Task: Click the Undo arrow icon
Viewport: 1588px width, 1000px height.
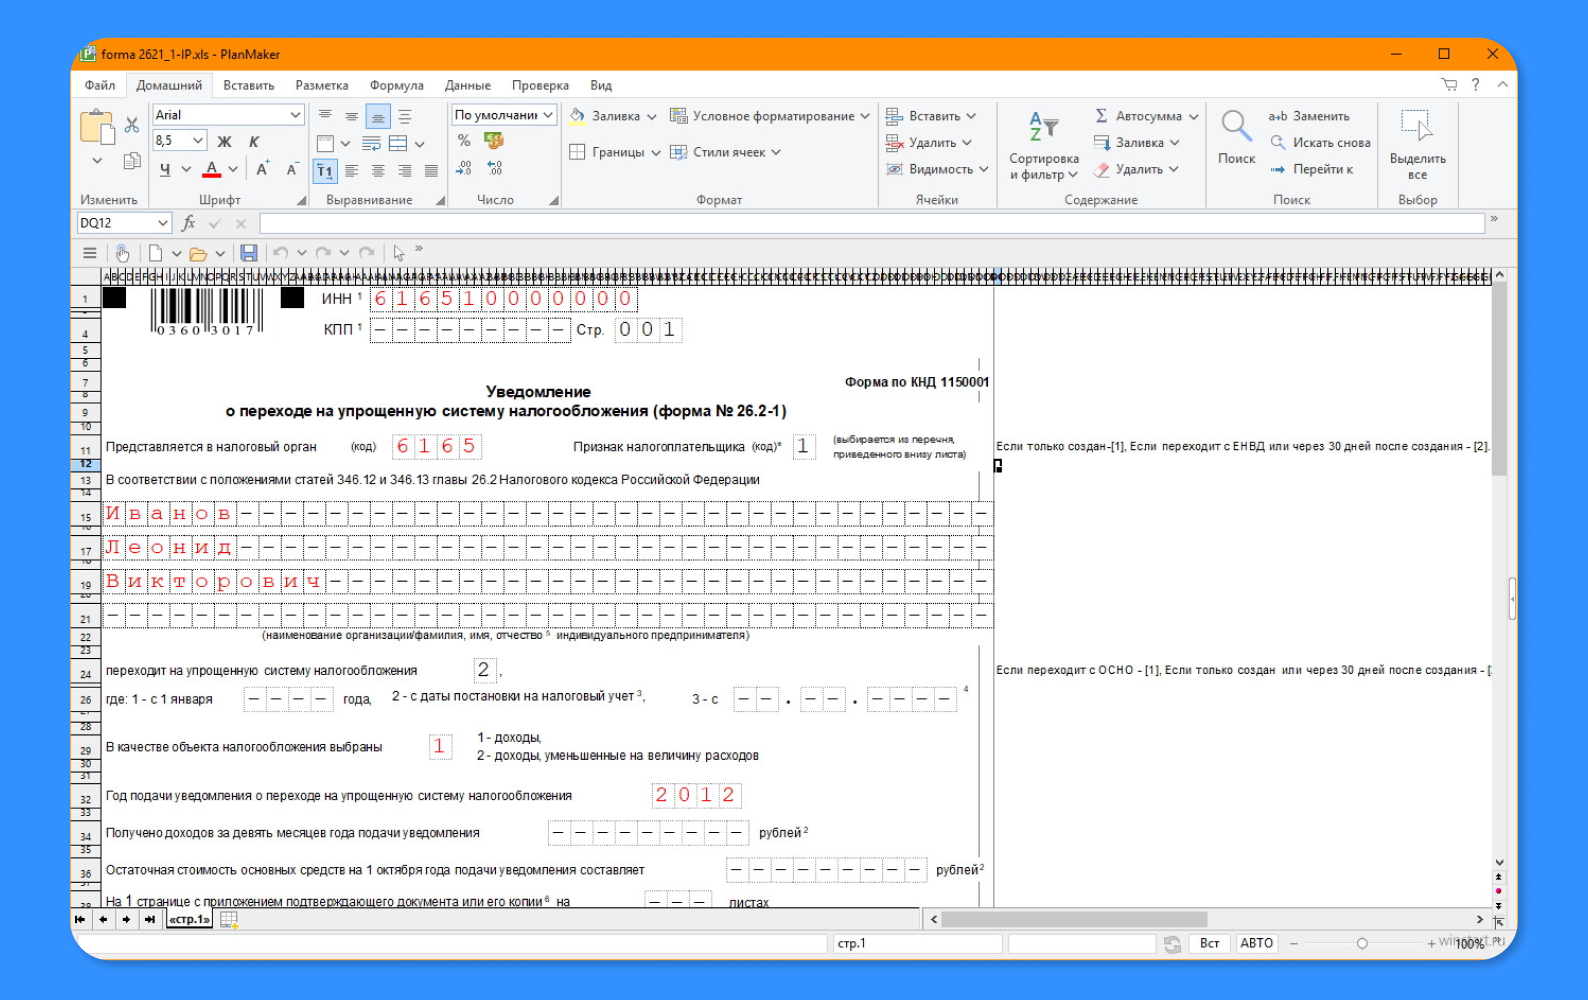Action: point(281,253)
